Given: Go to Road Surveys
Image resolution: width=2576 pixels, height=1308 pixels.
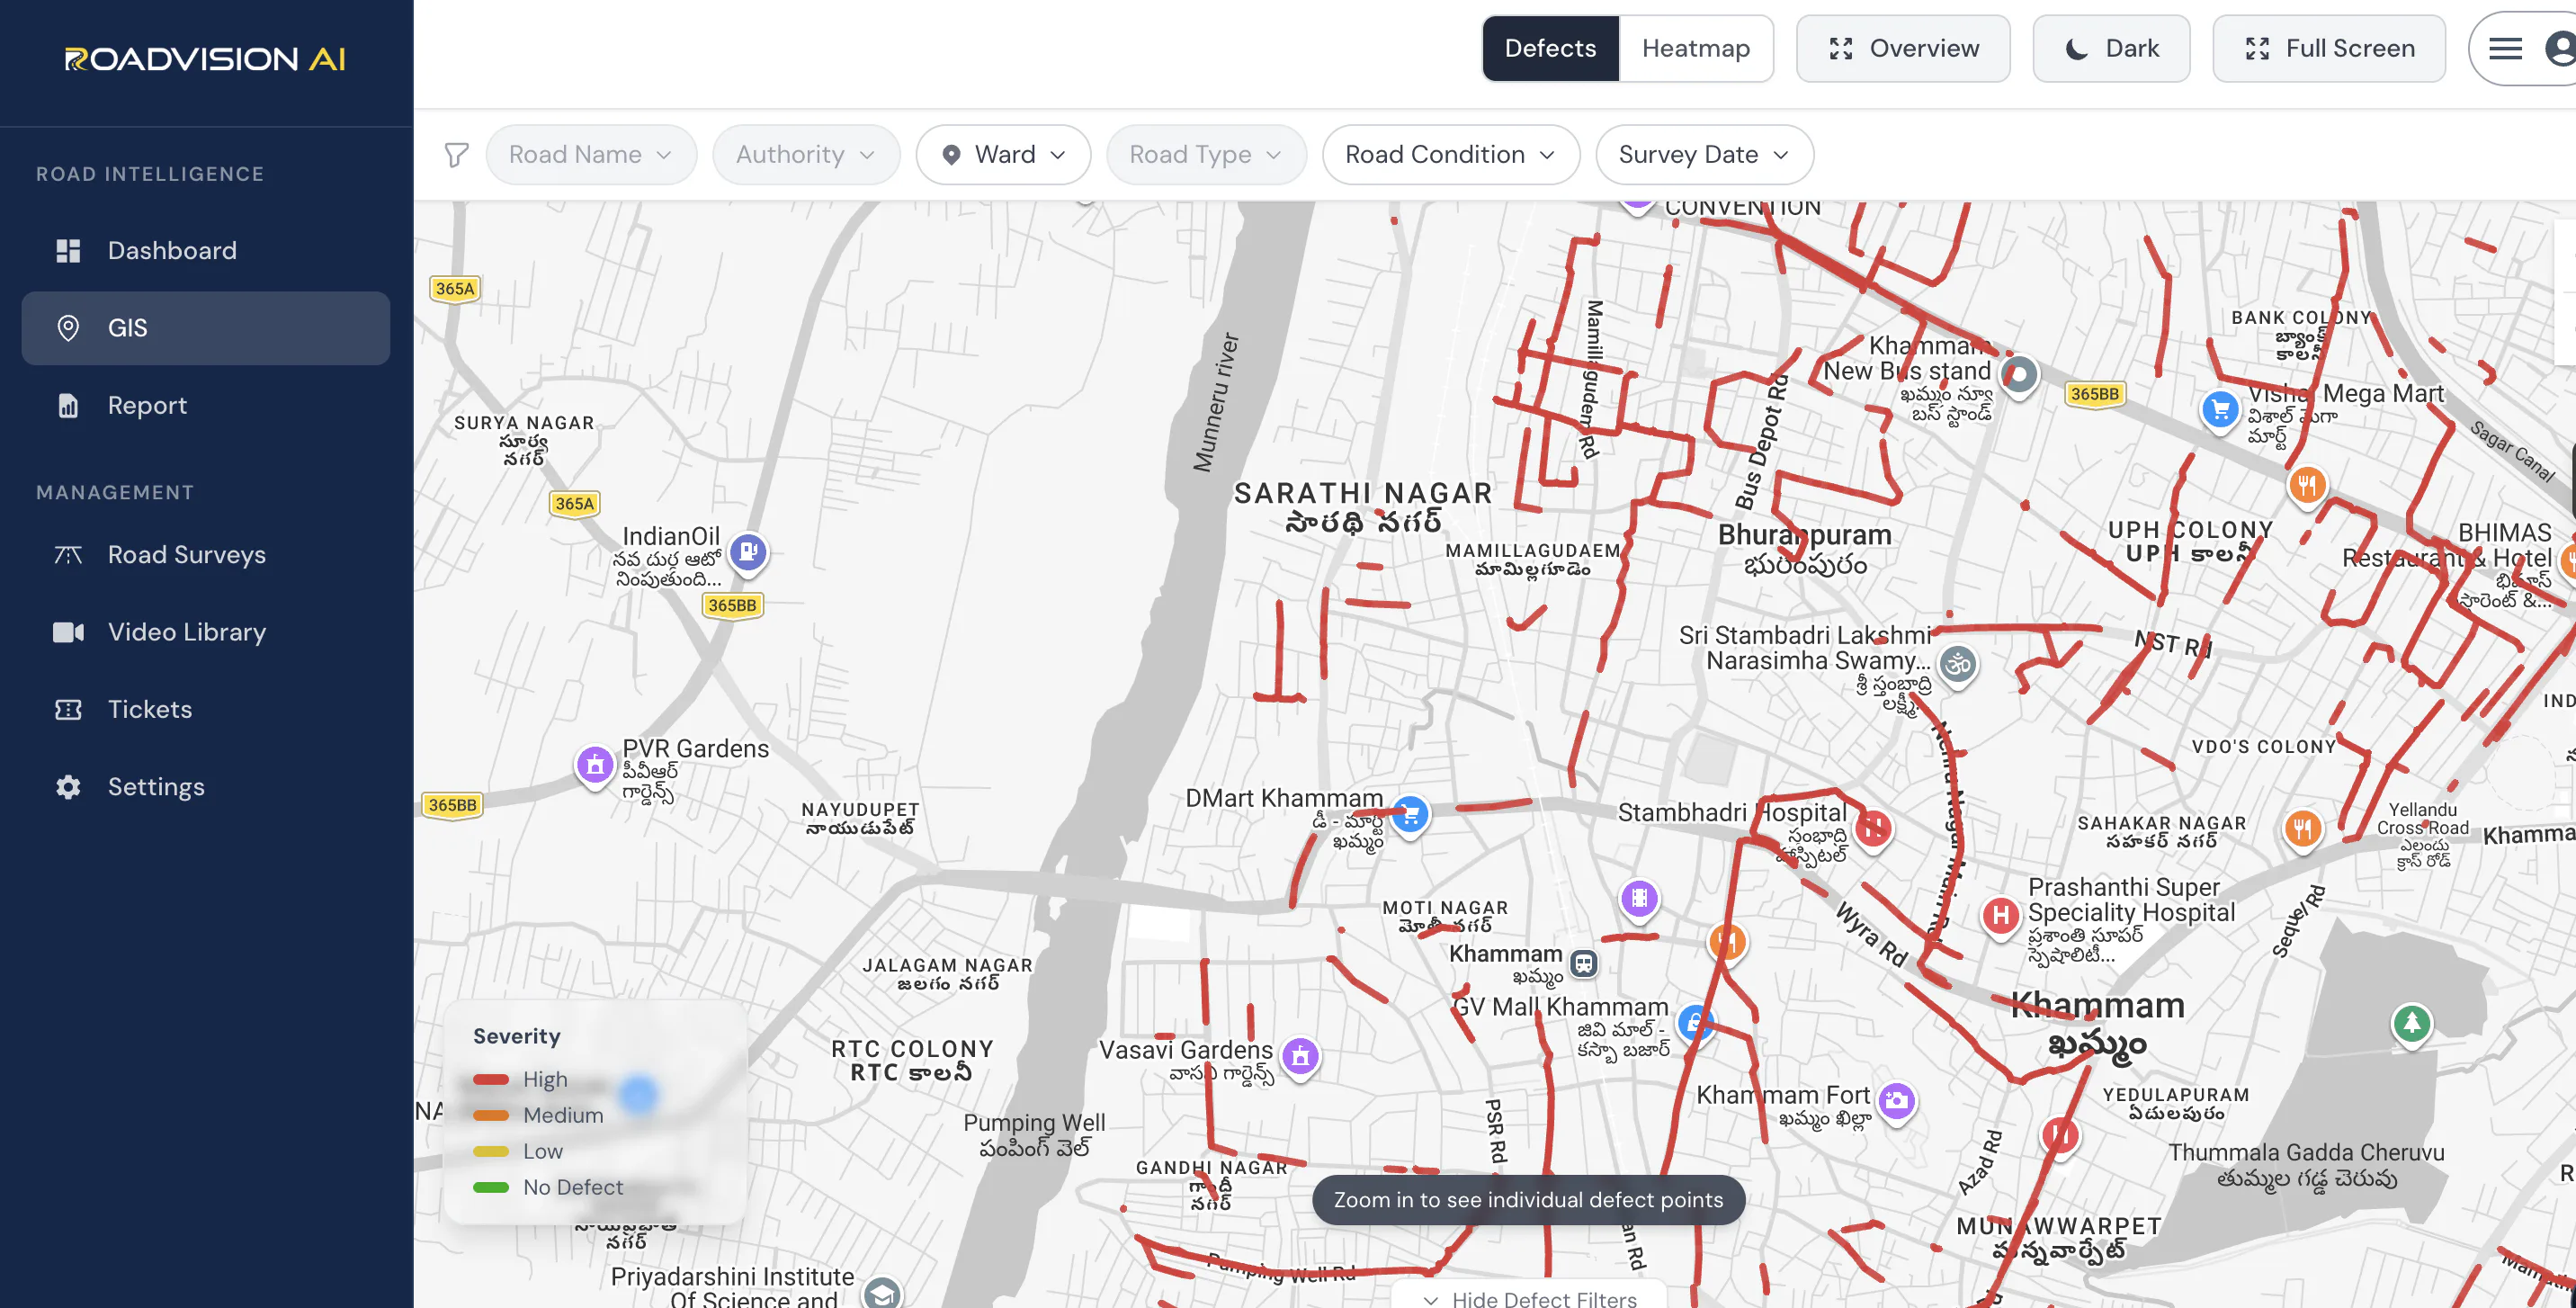Looking at the screenshot, I should click(205, 554).
